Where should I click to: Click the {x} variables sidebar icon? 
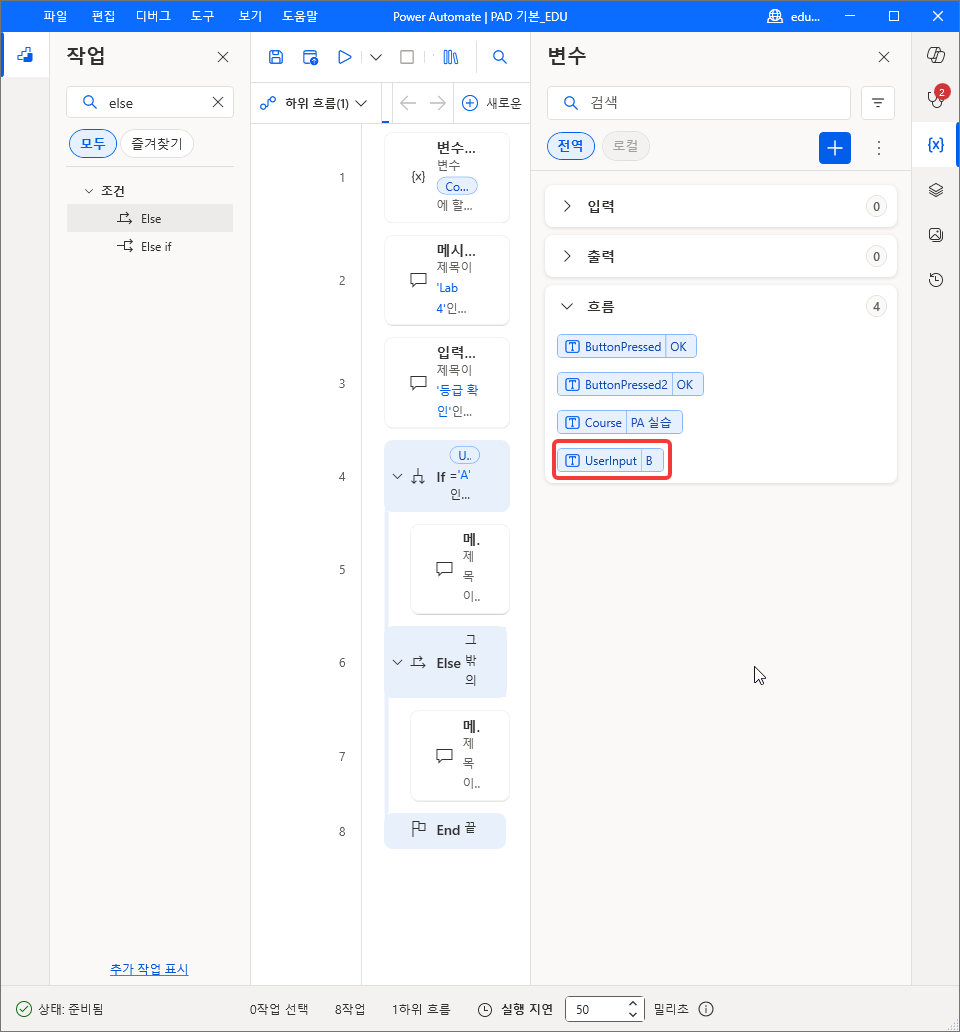(936, 145)
